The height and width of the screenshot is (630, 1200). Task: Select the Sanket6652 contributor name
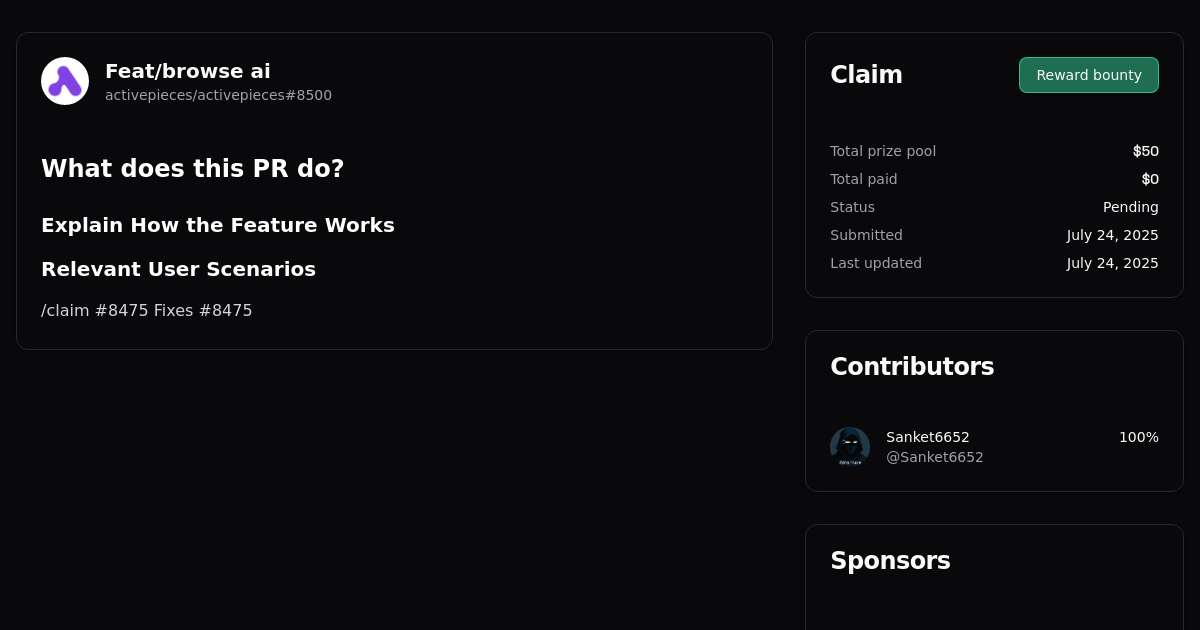click(x=928, y=437)
